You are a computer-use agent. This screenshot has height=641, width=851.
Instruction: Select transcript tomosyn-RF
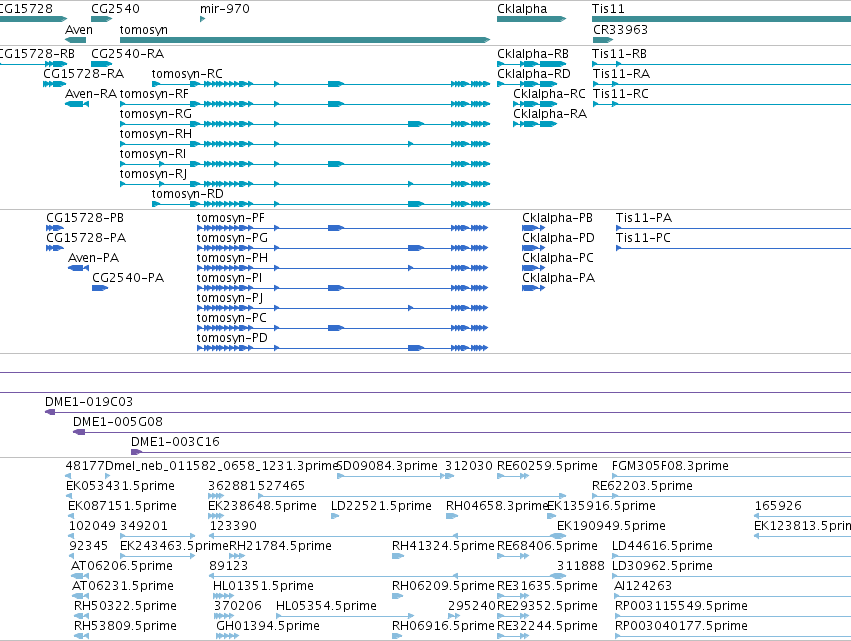pos(305,104)
